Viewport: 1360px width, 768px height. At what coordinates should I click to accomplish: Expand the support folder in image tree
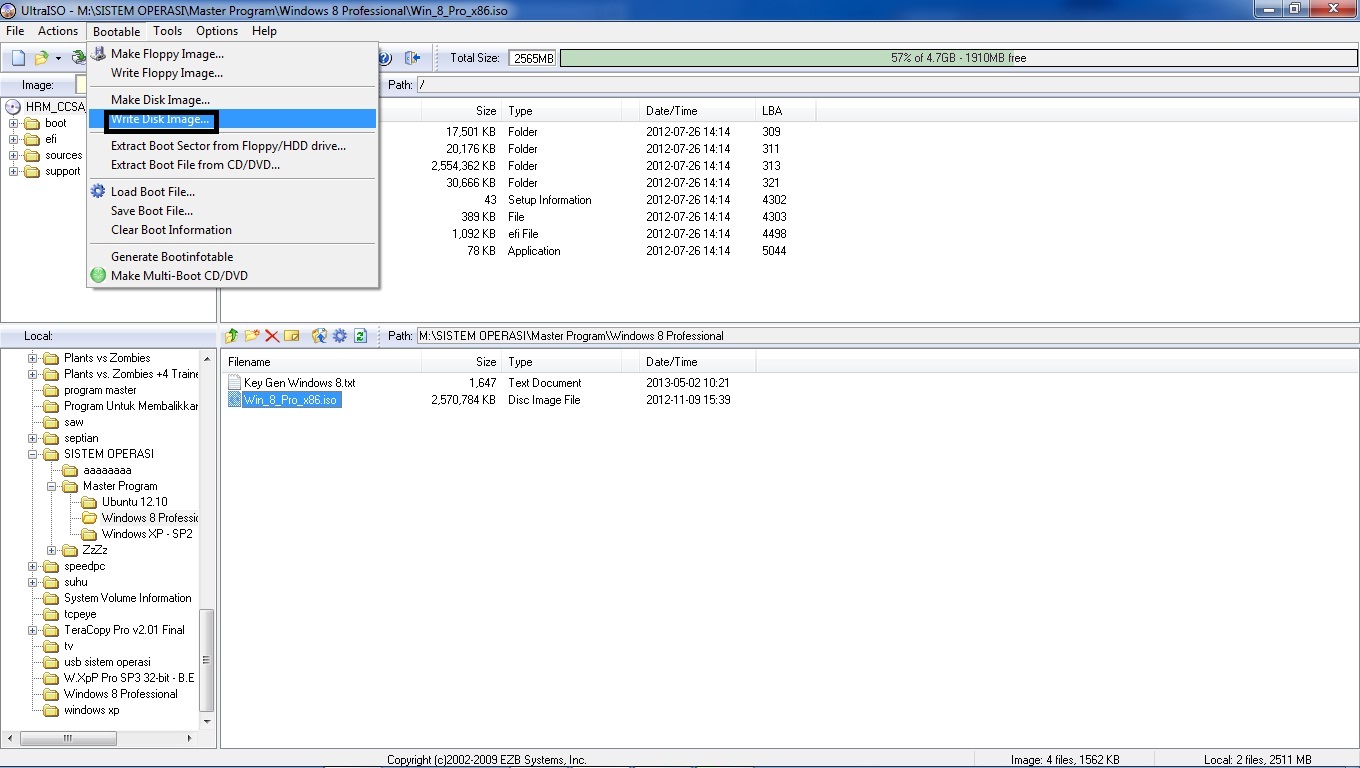coord(14,172)
